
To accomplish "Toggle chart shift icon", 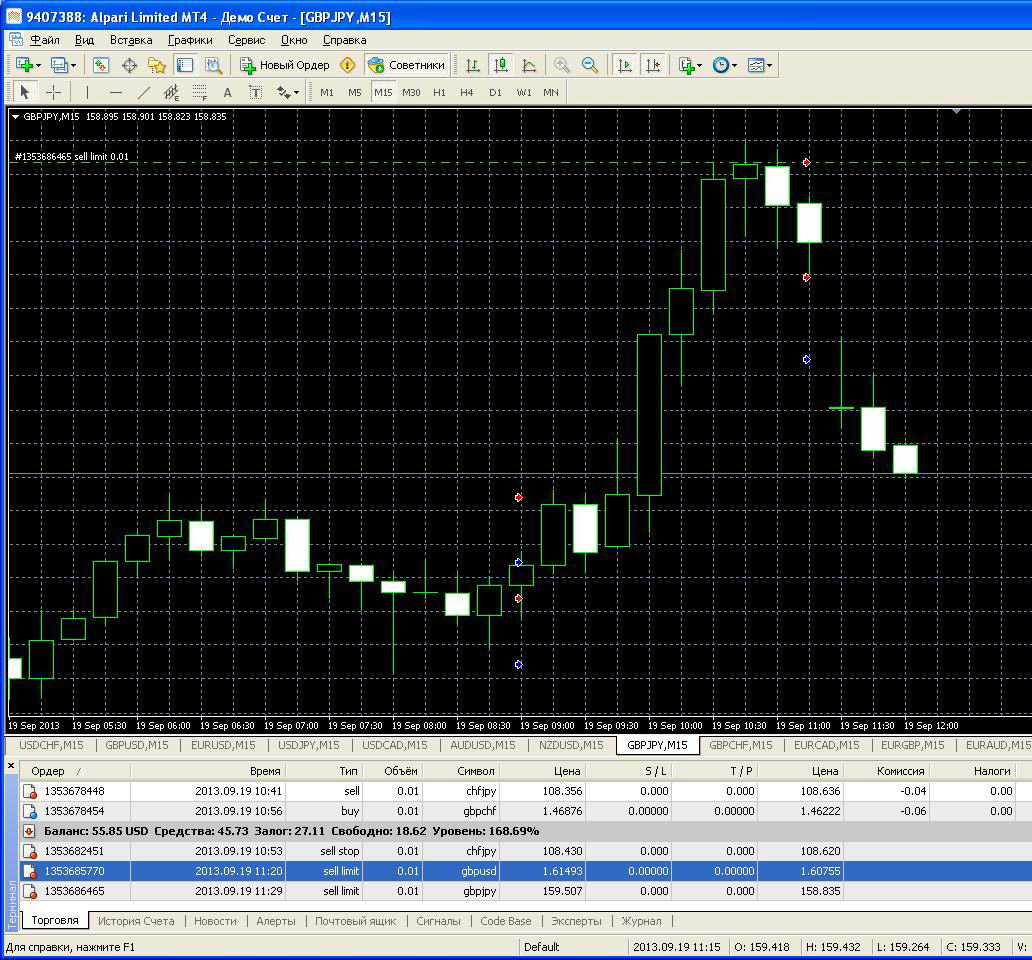I will pyautogui.click(x=653, y=65).
